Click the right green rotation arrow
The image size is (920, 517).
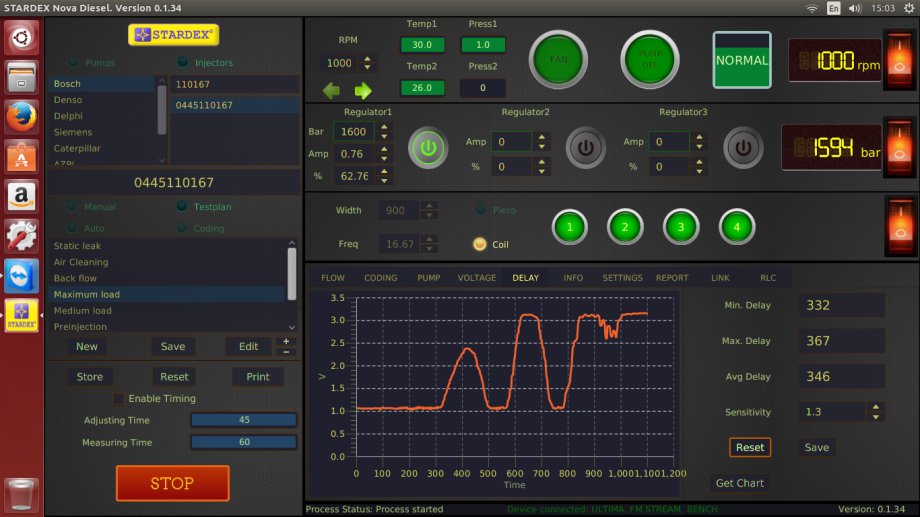363,90
